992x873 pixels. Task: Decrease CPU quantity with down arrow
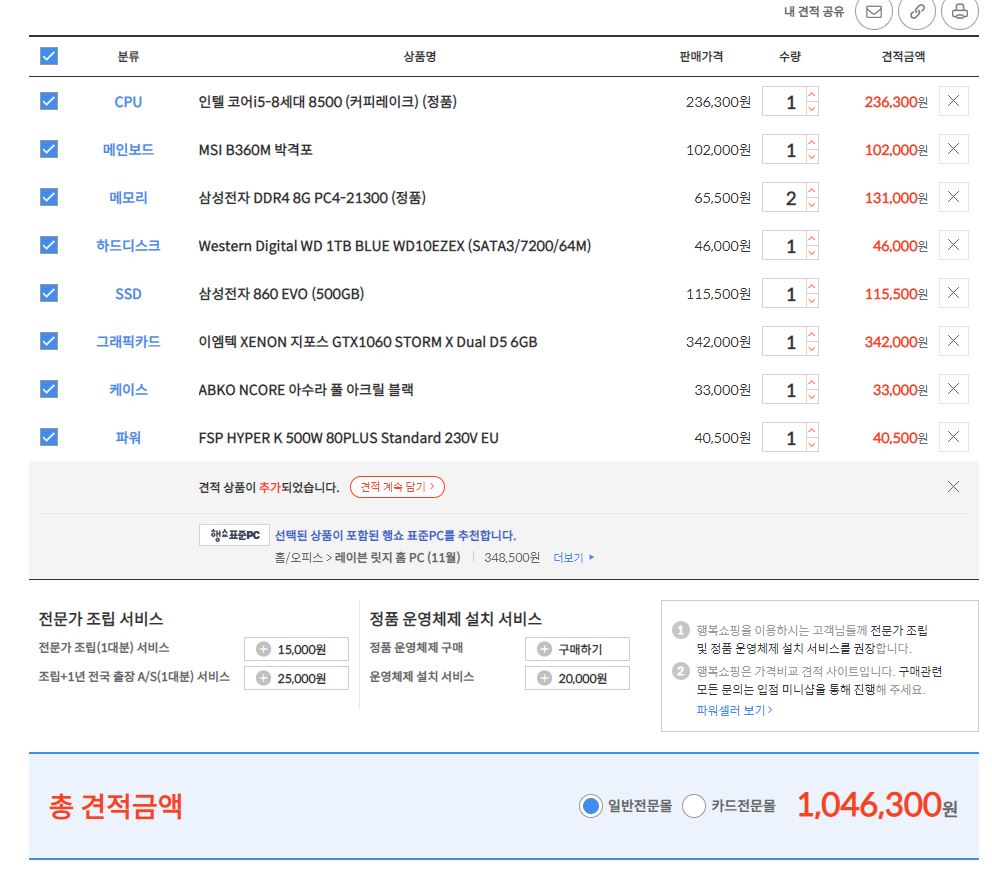tap(811, 109)
